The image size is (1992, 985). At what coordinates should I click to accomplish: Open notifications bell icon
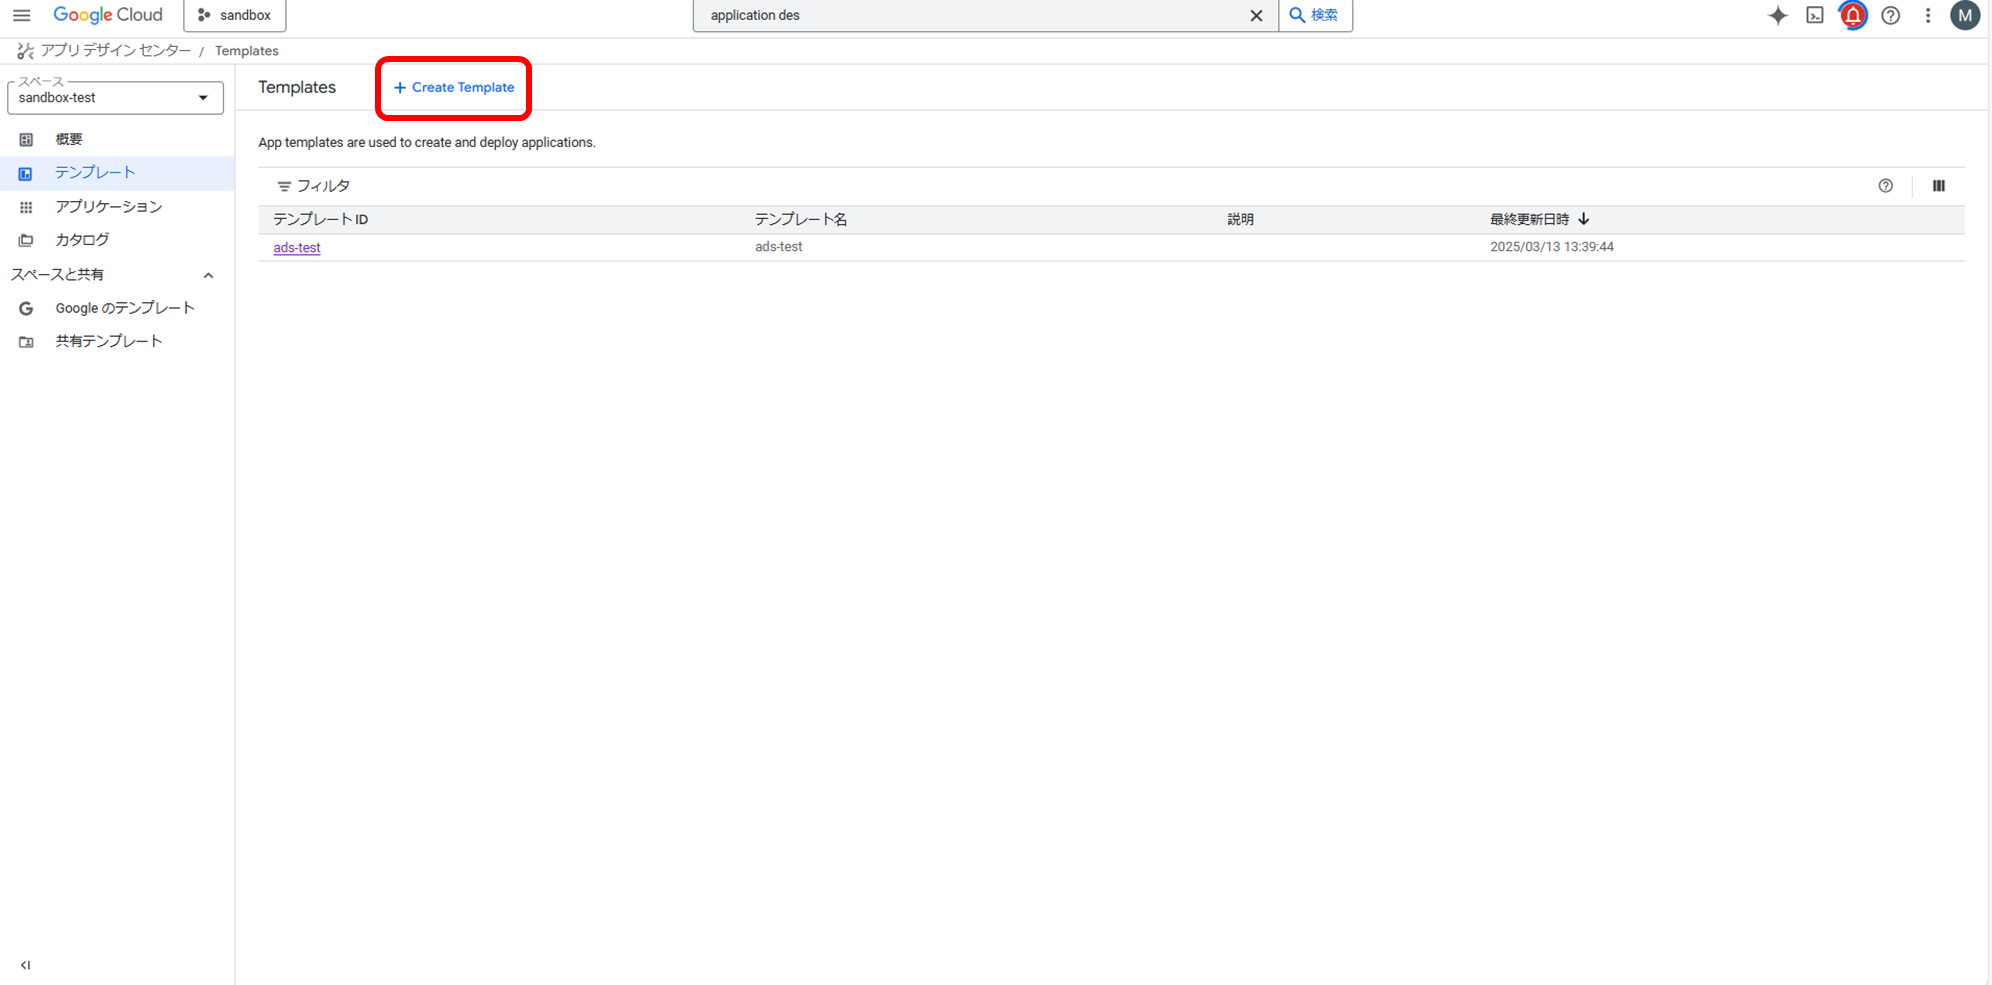point(1853,15)
